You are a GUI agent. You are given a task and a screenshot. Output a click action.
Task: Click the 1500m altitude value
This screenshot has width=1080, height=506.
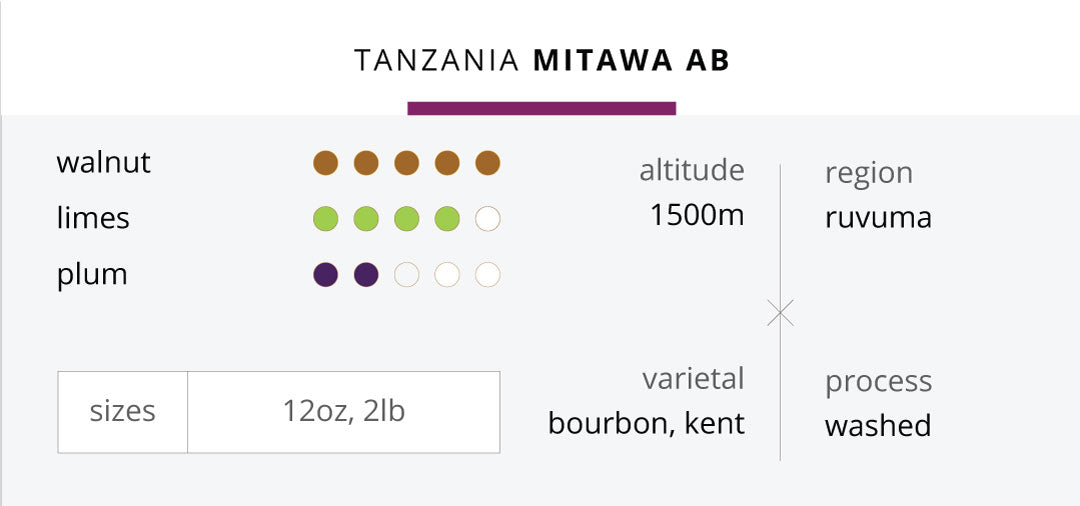(697, 216)
